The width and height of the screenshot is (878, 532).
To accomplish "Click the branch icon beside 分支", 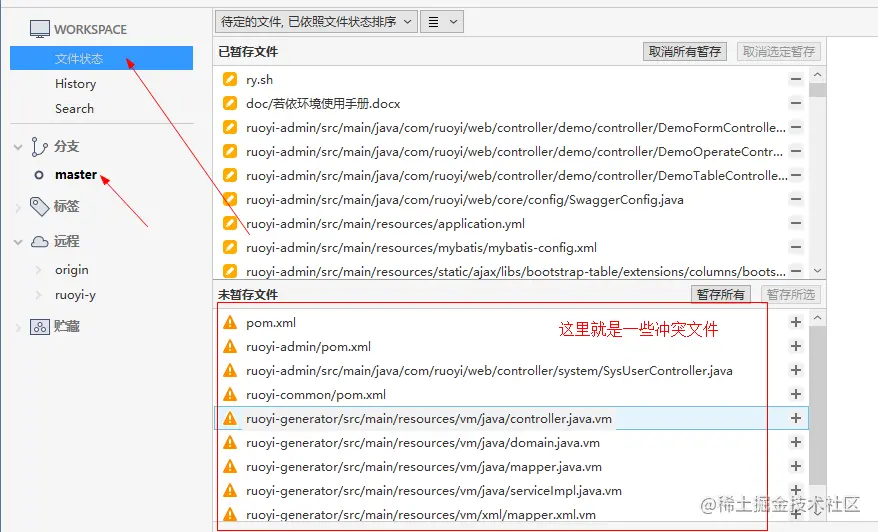I will point(39,147).
